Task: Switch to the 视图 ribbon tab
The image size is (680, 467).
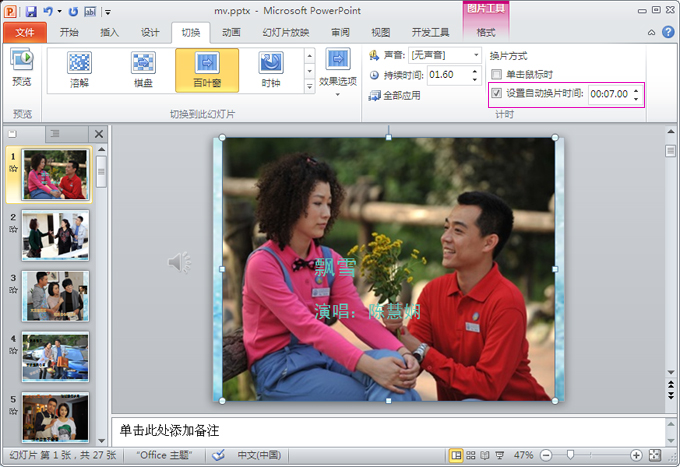Action: [381, 33]
